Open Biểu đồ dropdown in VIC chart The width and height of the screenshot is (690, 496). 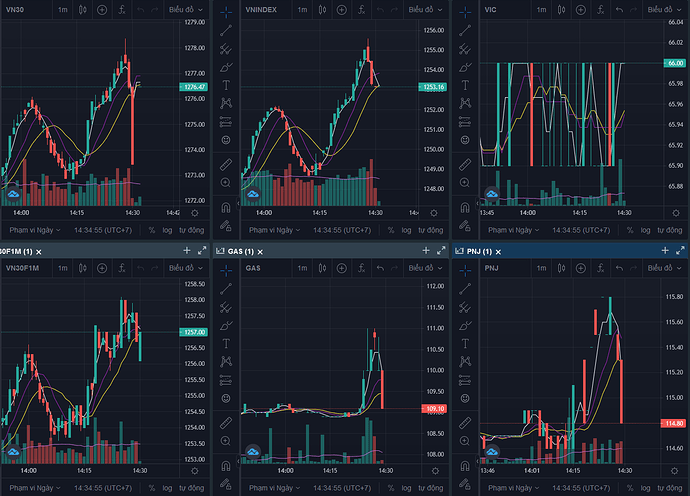[x=664, y=10]
